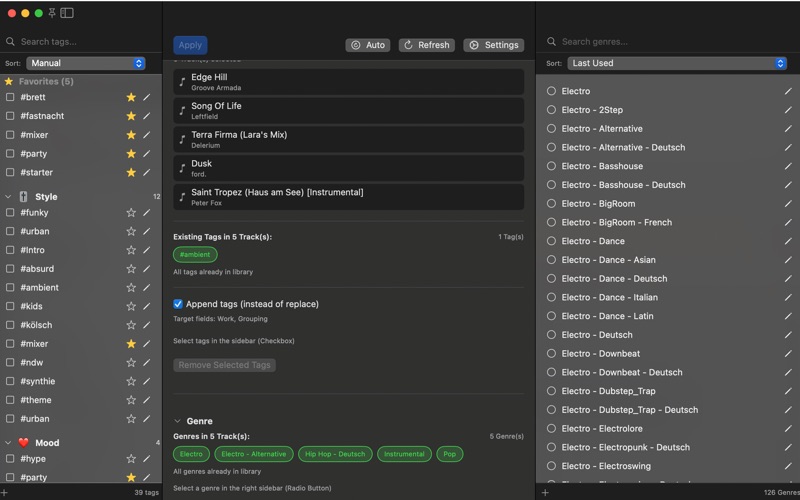
Task: Open the tag sort dropdown Manual
Action: pos(86,63)
